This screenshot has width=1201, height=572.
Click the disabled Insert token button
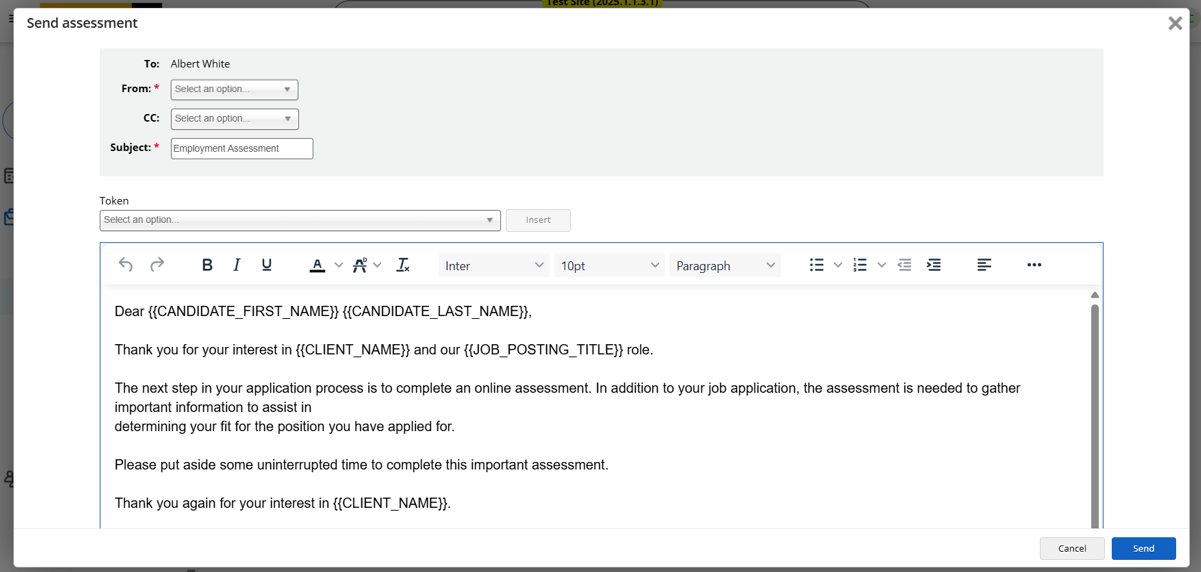pyautogui.click(x=538, y=220)
